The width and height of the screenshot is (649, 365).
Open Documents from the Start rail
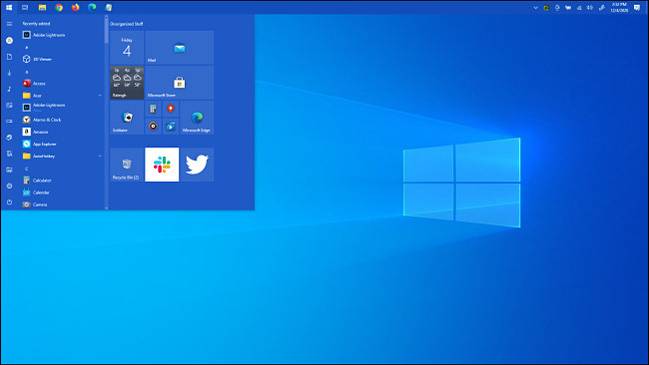pyautogui.click(x=9, y=57)
